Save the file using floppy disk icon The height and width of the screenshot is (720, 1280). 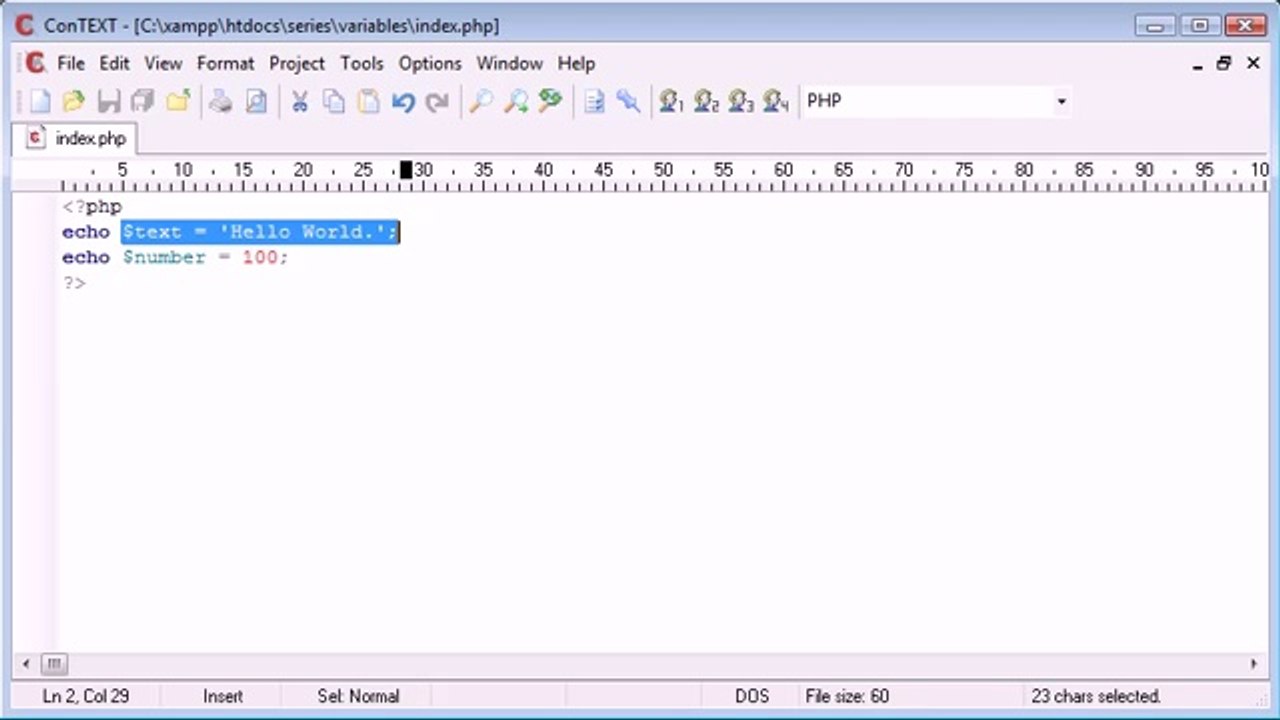pyautogui.click(x=108, y=101)
